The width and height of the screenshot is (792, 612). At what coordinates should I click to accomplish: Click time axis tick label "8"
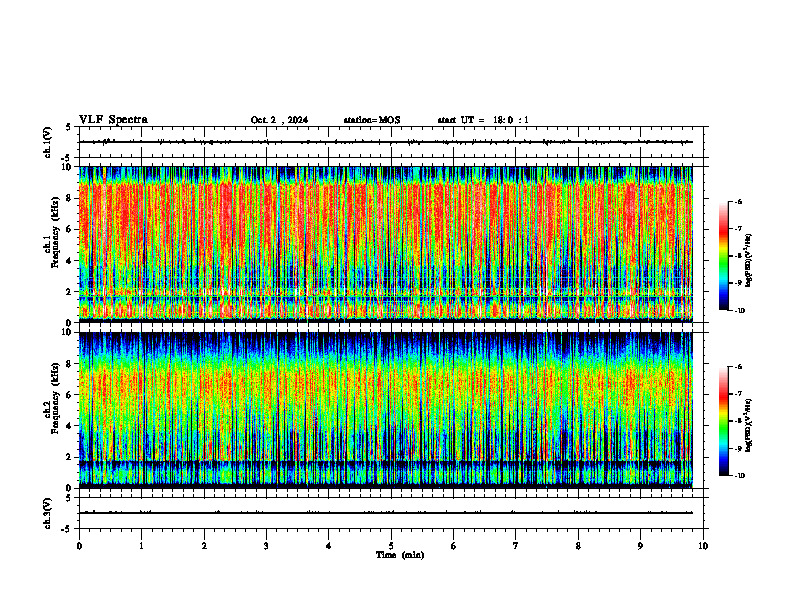[578, 546]
